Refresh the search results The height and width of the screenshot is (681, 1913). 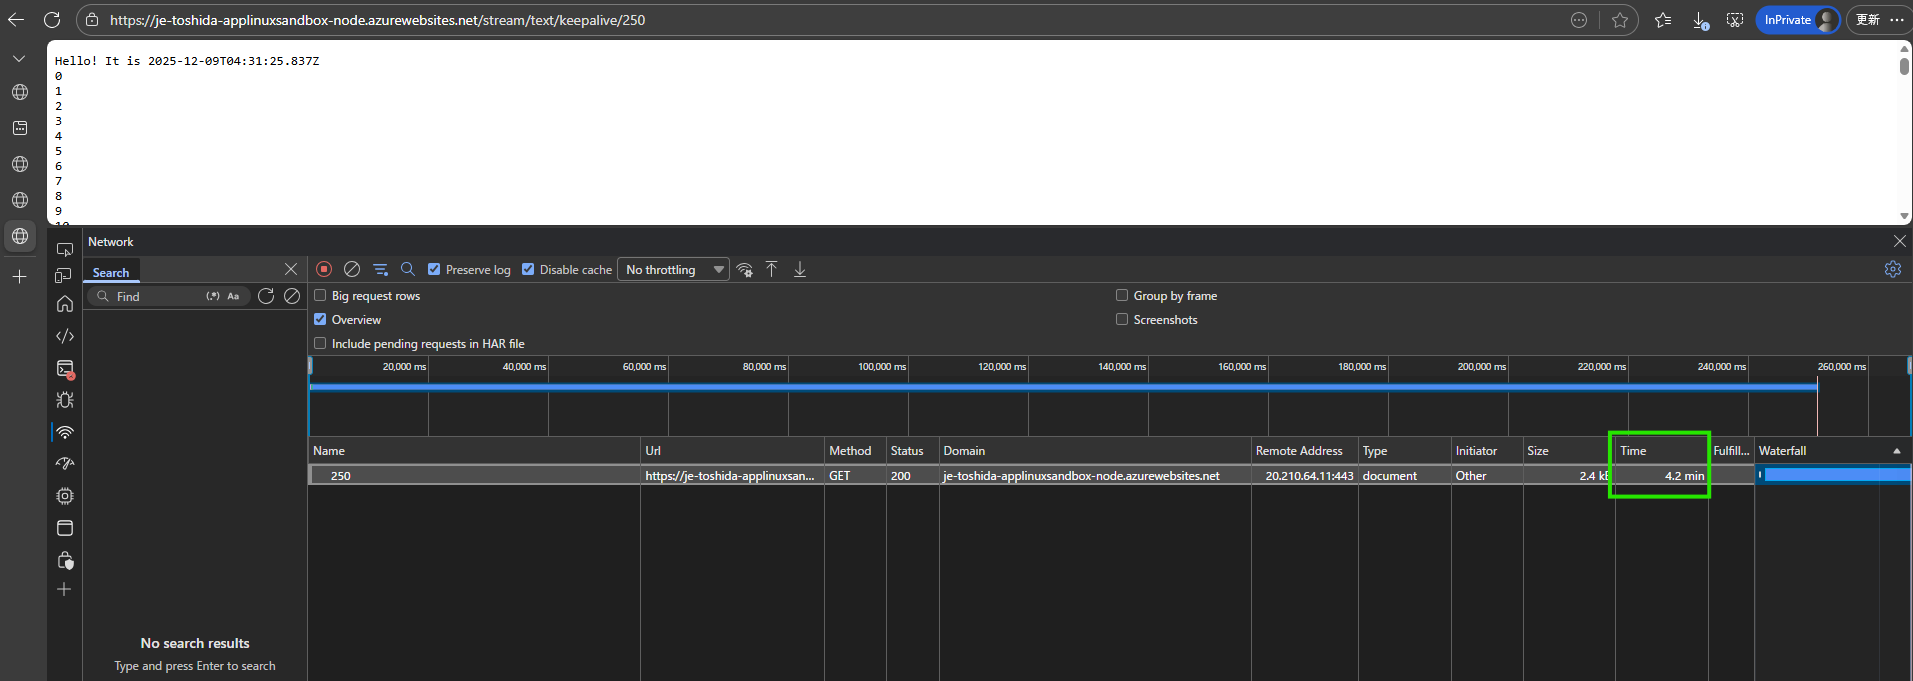[x=266, y=296]
